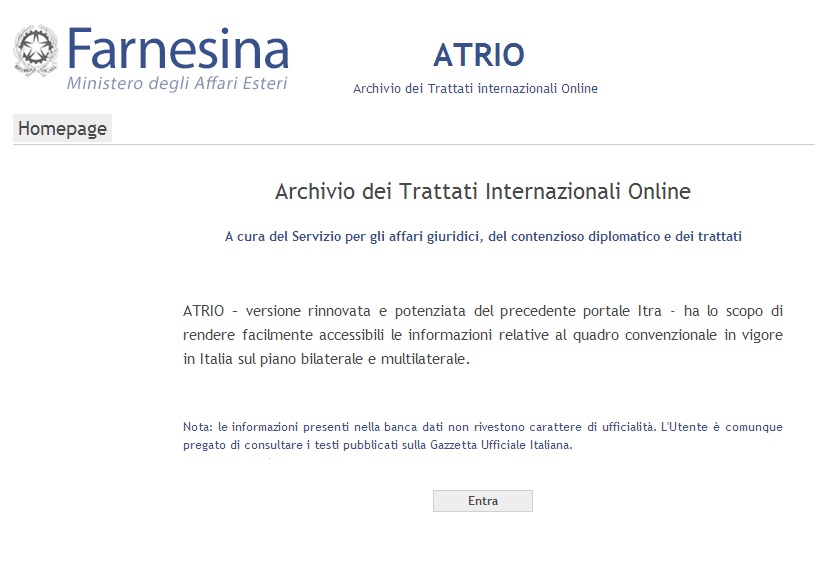The width and height of the screenshot is (815, 567).
Task: Click the Farnesina logo wordmark
Action: click(178, 47)
